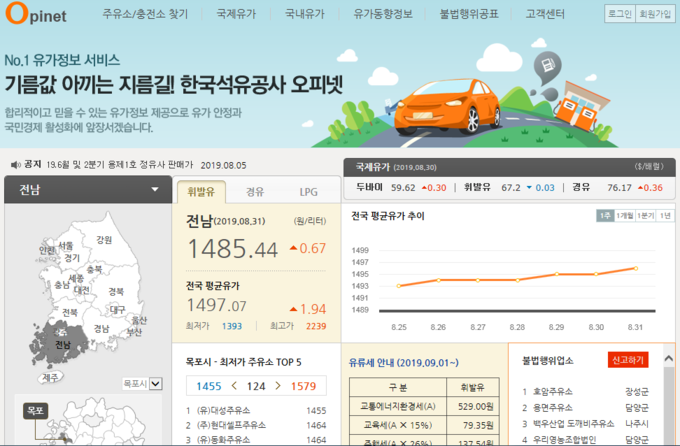Image resolution: width=680 pixels, height=446 pixels.
Task: Click the 8.29 data point on chart
Action: (557, 274)
